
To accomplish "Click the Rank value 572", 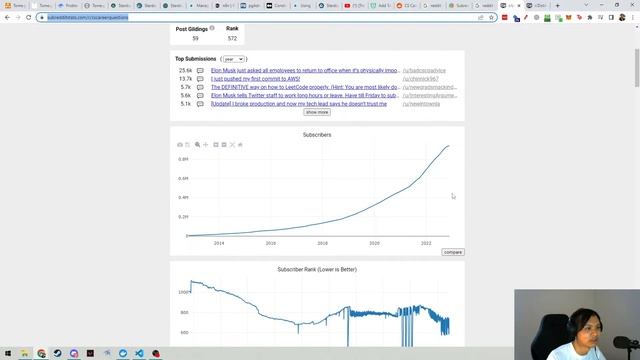I will pyautogui.click(x=232, y=38).
